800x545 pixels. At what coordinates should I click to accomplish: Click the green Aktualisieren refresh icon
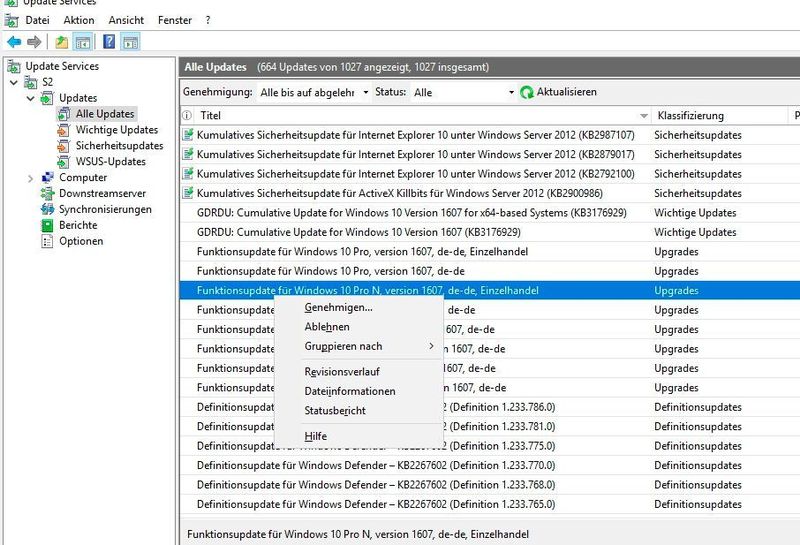[526, 92]
